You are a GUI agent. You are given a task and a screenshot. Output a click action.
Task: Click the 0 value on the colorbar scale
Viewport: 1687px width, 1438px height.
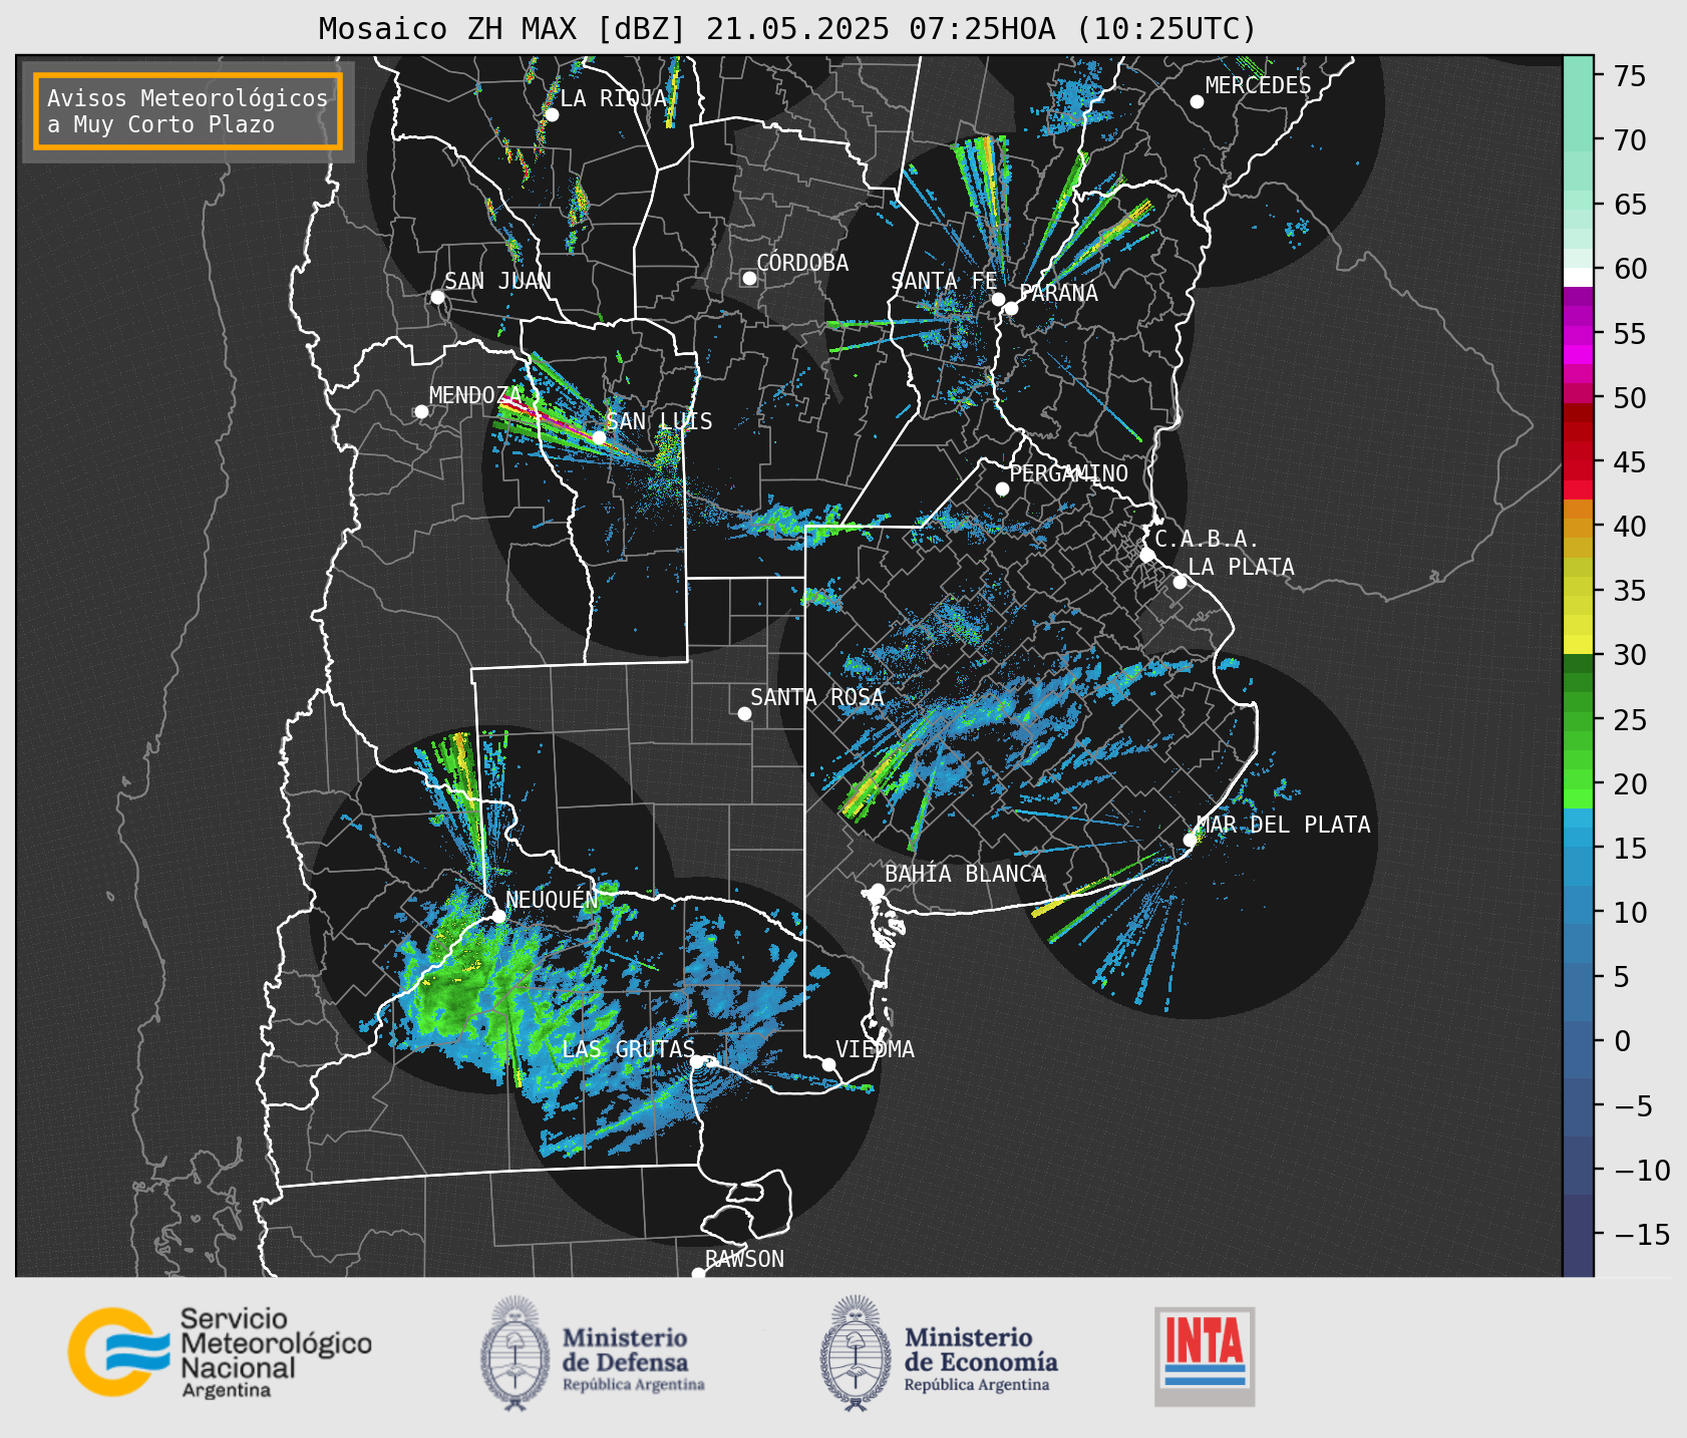coord(1622,1041)
